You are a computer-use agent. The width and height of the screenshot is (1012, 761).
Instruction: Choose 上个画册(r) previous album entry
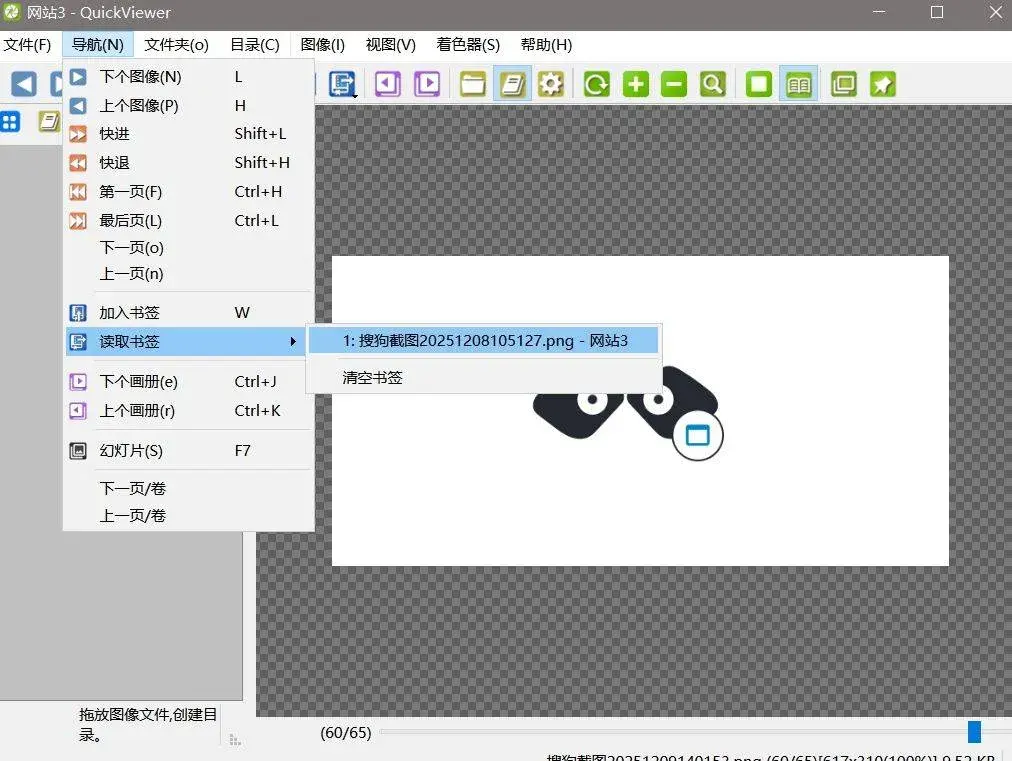tap(188, 411)
